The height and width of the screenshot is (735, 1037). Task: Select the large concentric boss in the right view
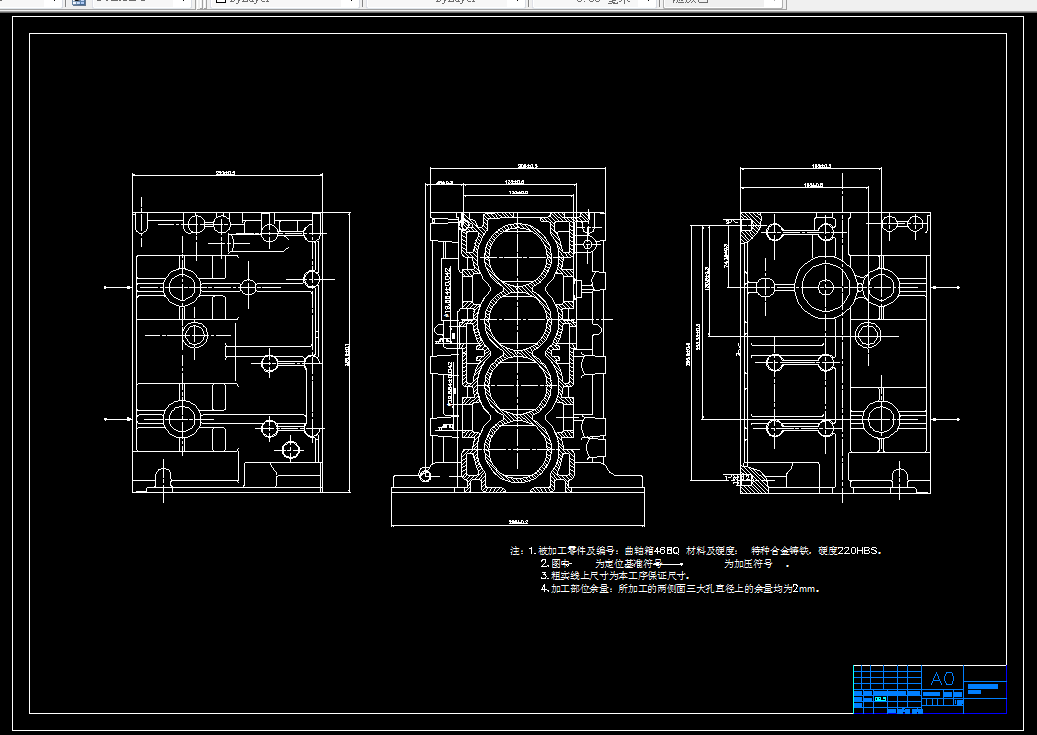825,287
